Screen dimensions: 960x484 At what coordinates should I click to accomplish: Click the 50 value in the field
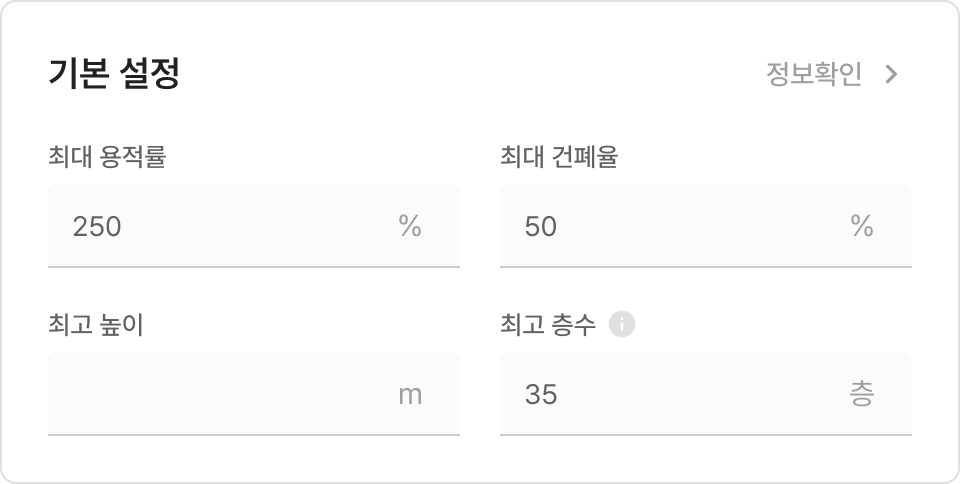(x=541, y=227)
